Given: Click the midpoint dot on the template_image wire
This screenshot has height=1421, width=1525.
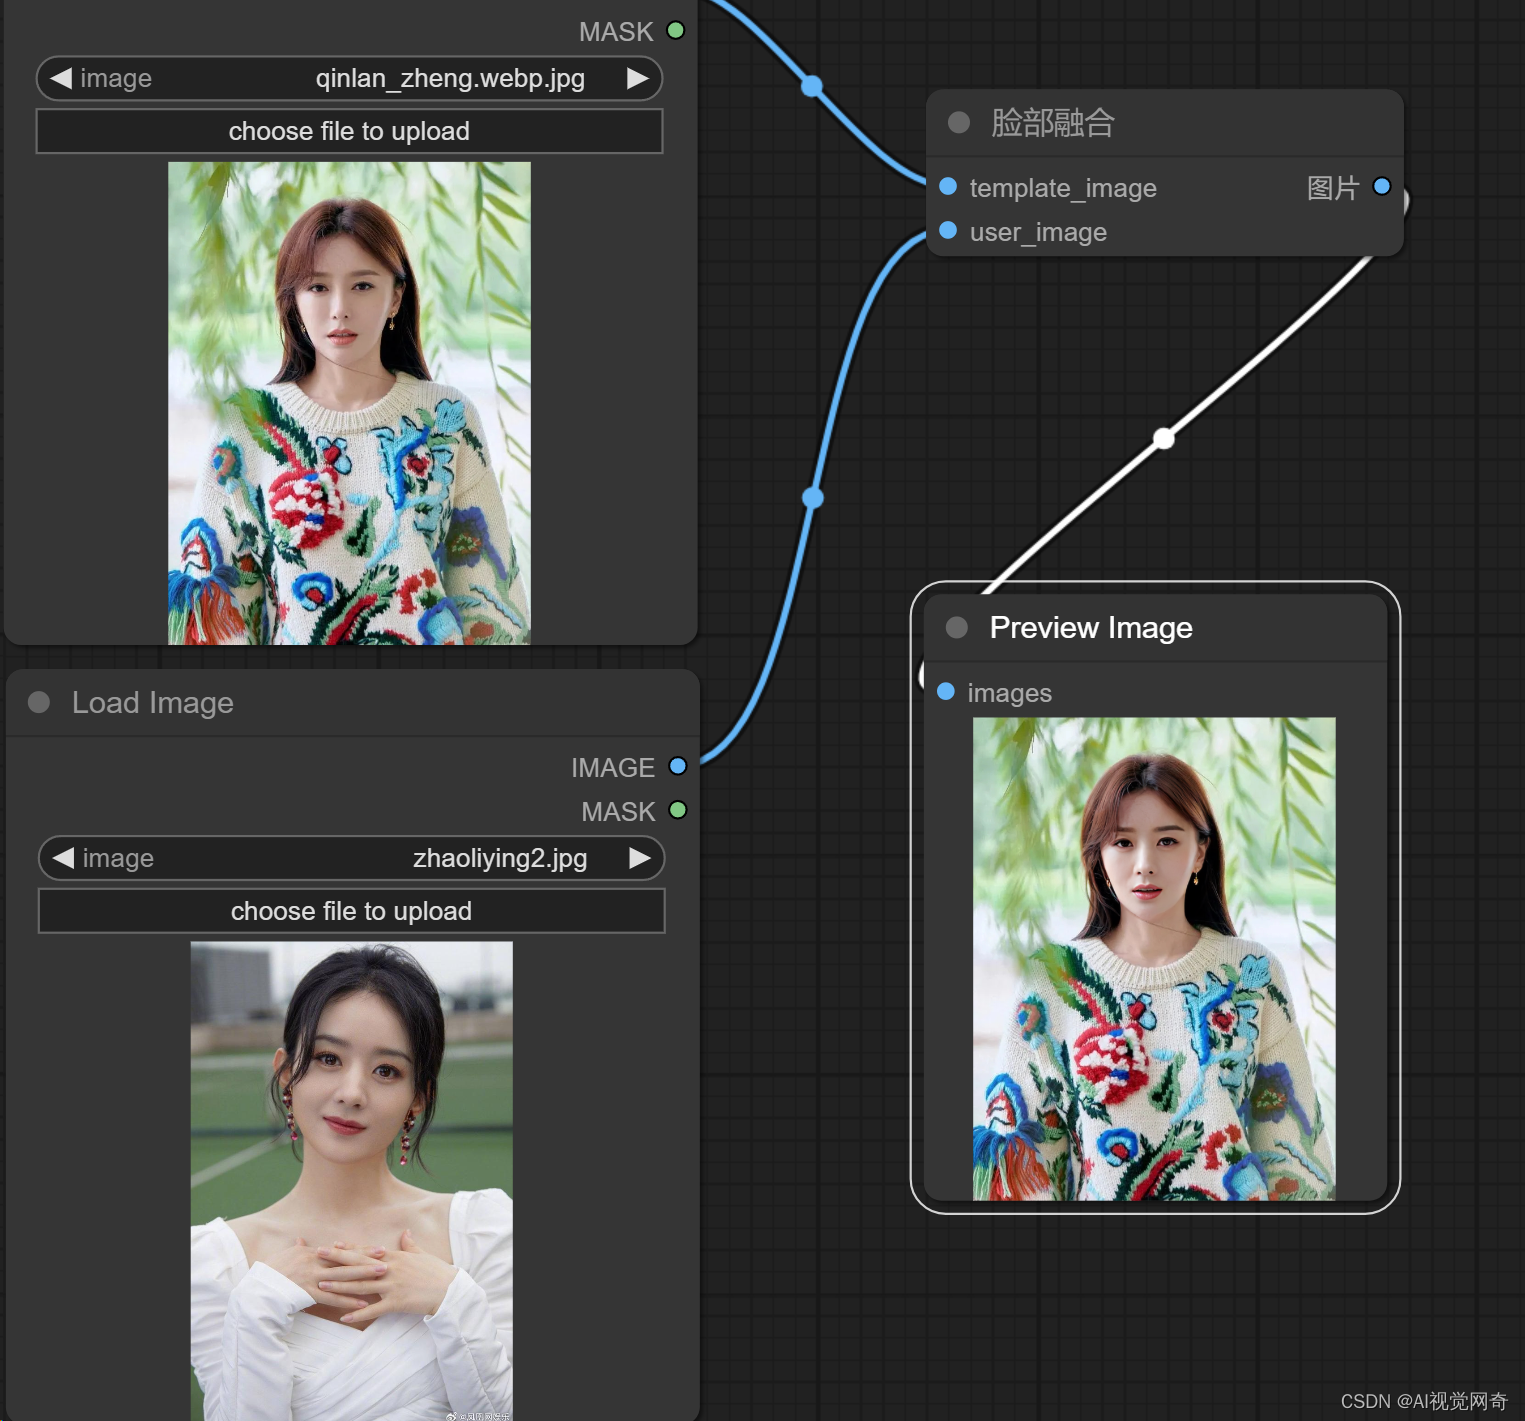Looking at the screenshot, I should tap(812, 86).
